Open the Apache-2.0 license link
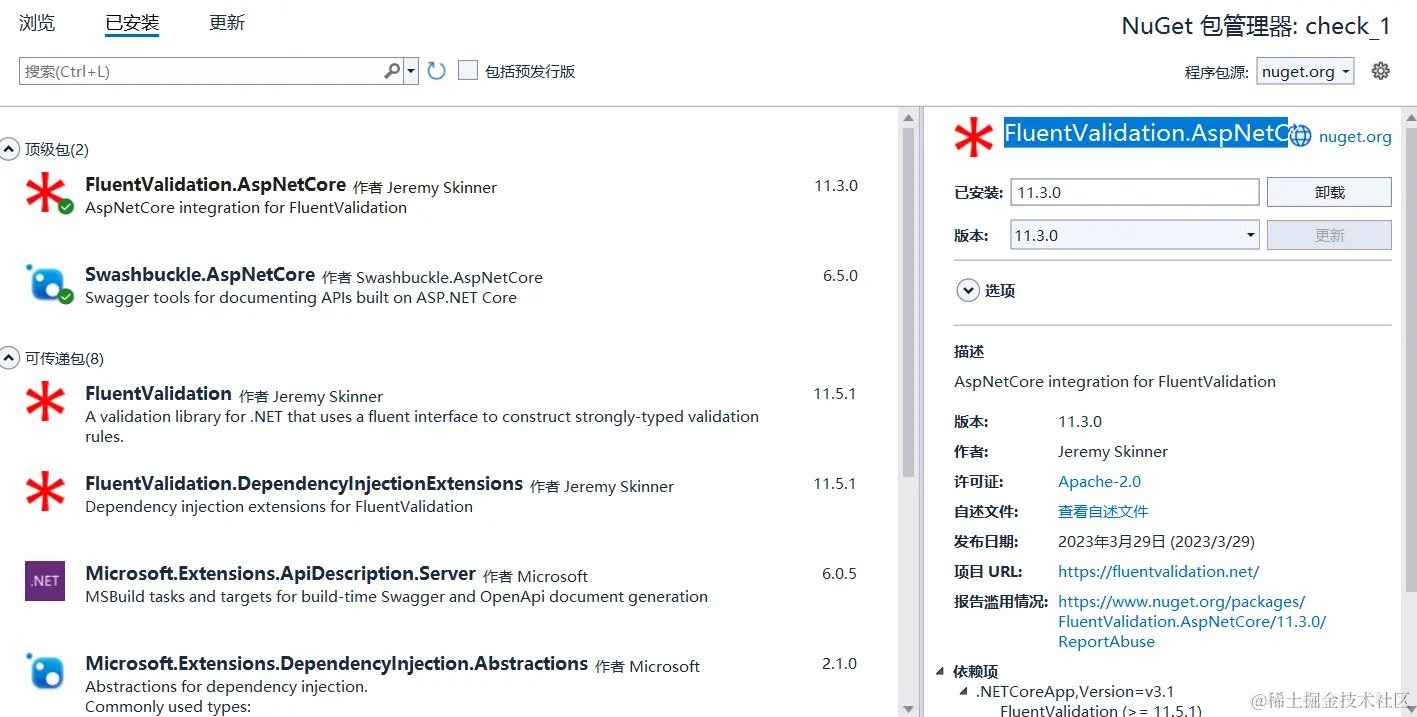This screenshot has width=1417, height=717. [x=1099, y=481]
